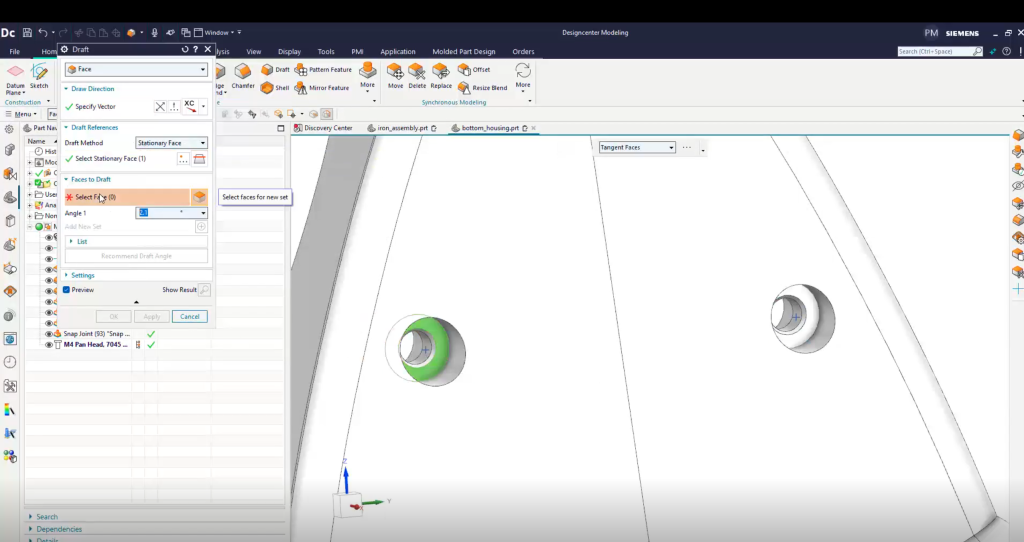Open the Draft Method dropdown
This screenshot has height=542, width=1024.
pyautogui.click(x=171, y=143)
